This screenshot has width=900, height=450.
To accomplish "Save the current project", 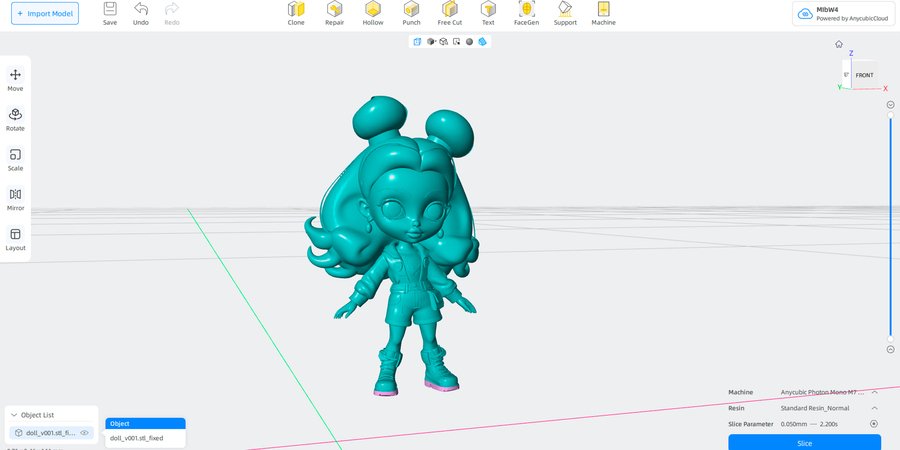I will click(x=110, y=14).
